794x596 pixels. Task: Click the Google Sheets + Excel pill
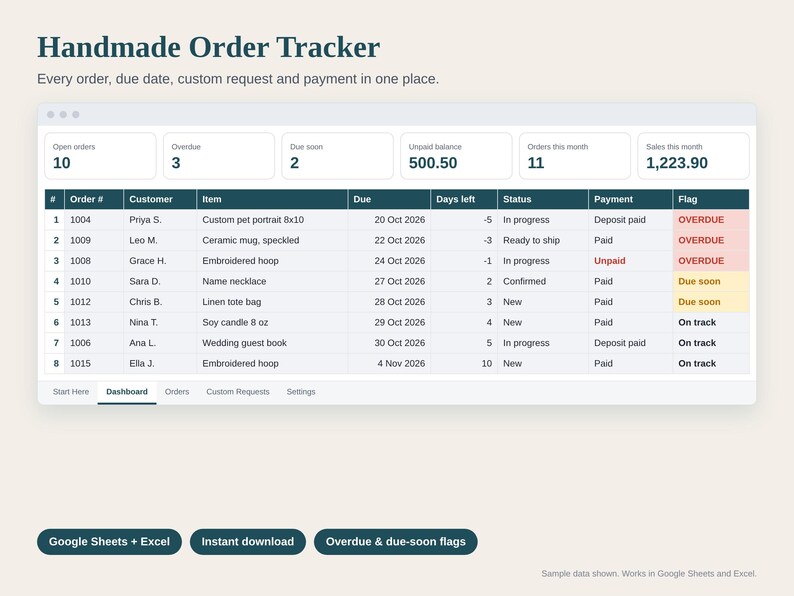109,542
